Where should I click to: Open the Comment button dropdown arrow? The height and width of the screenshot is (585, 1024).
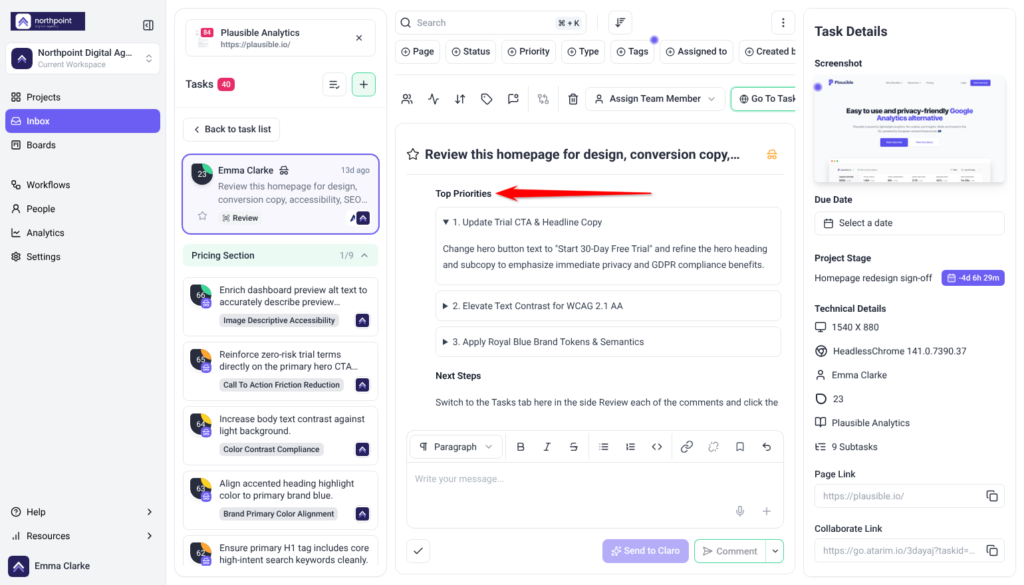pyautogui.click(x=775, y=551)
